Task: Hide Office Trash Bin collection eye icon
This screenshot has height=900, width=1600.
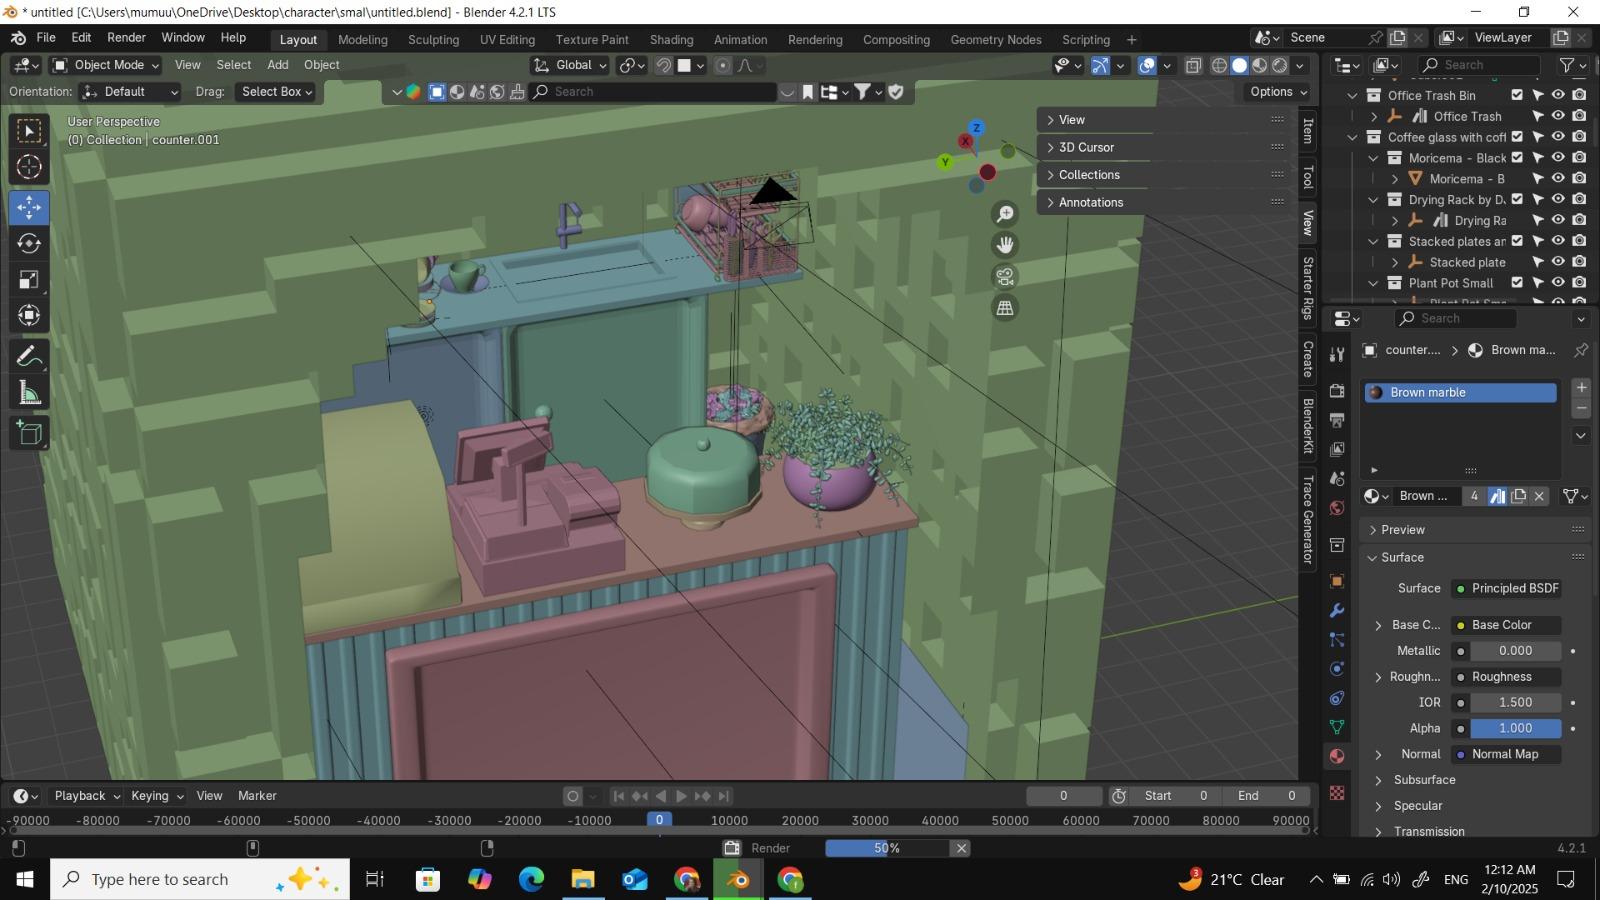Action: pos(1558,95)
